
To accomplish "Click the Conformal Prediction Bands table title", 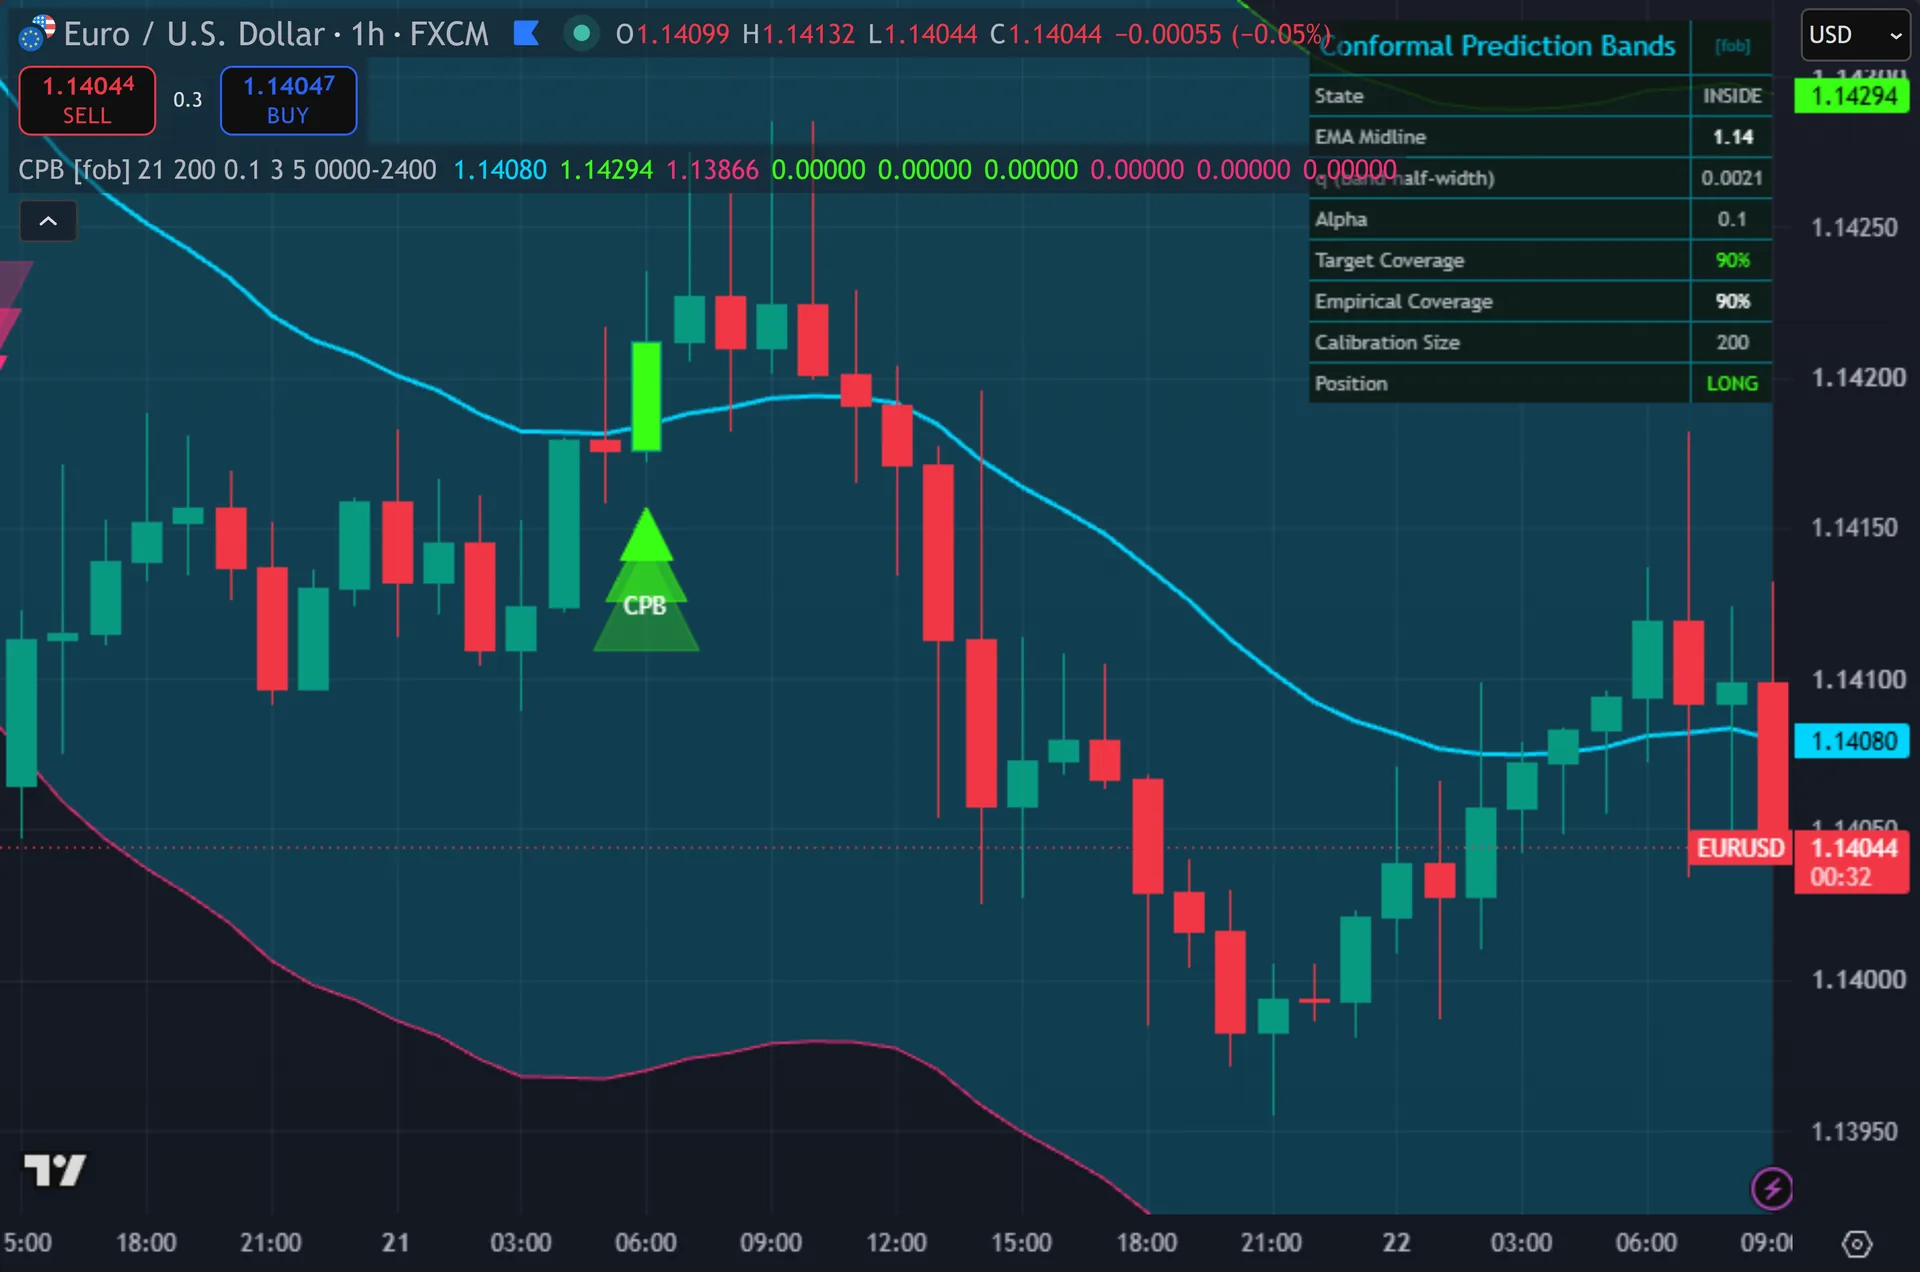I will coord(1498,46).
